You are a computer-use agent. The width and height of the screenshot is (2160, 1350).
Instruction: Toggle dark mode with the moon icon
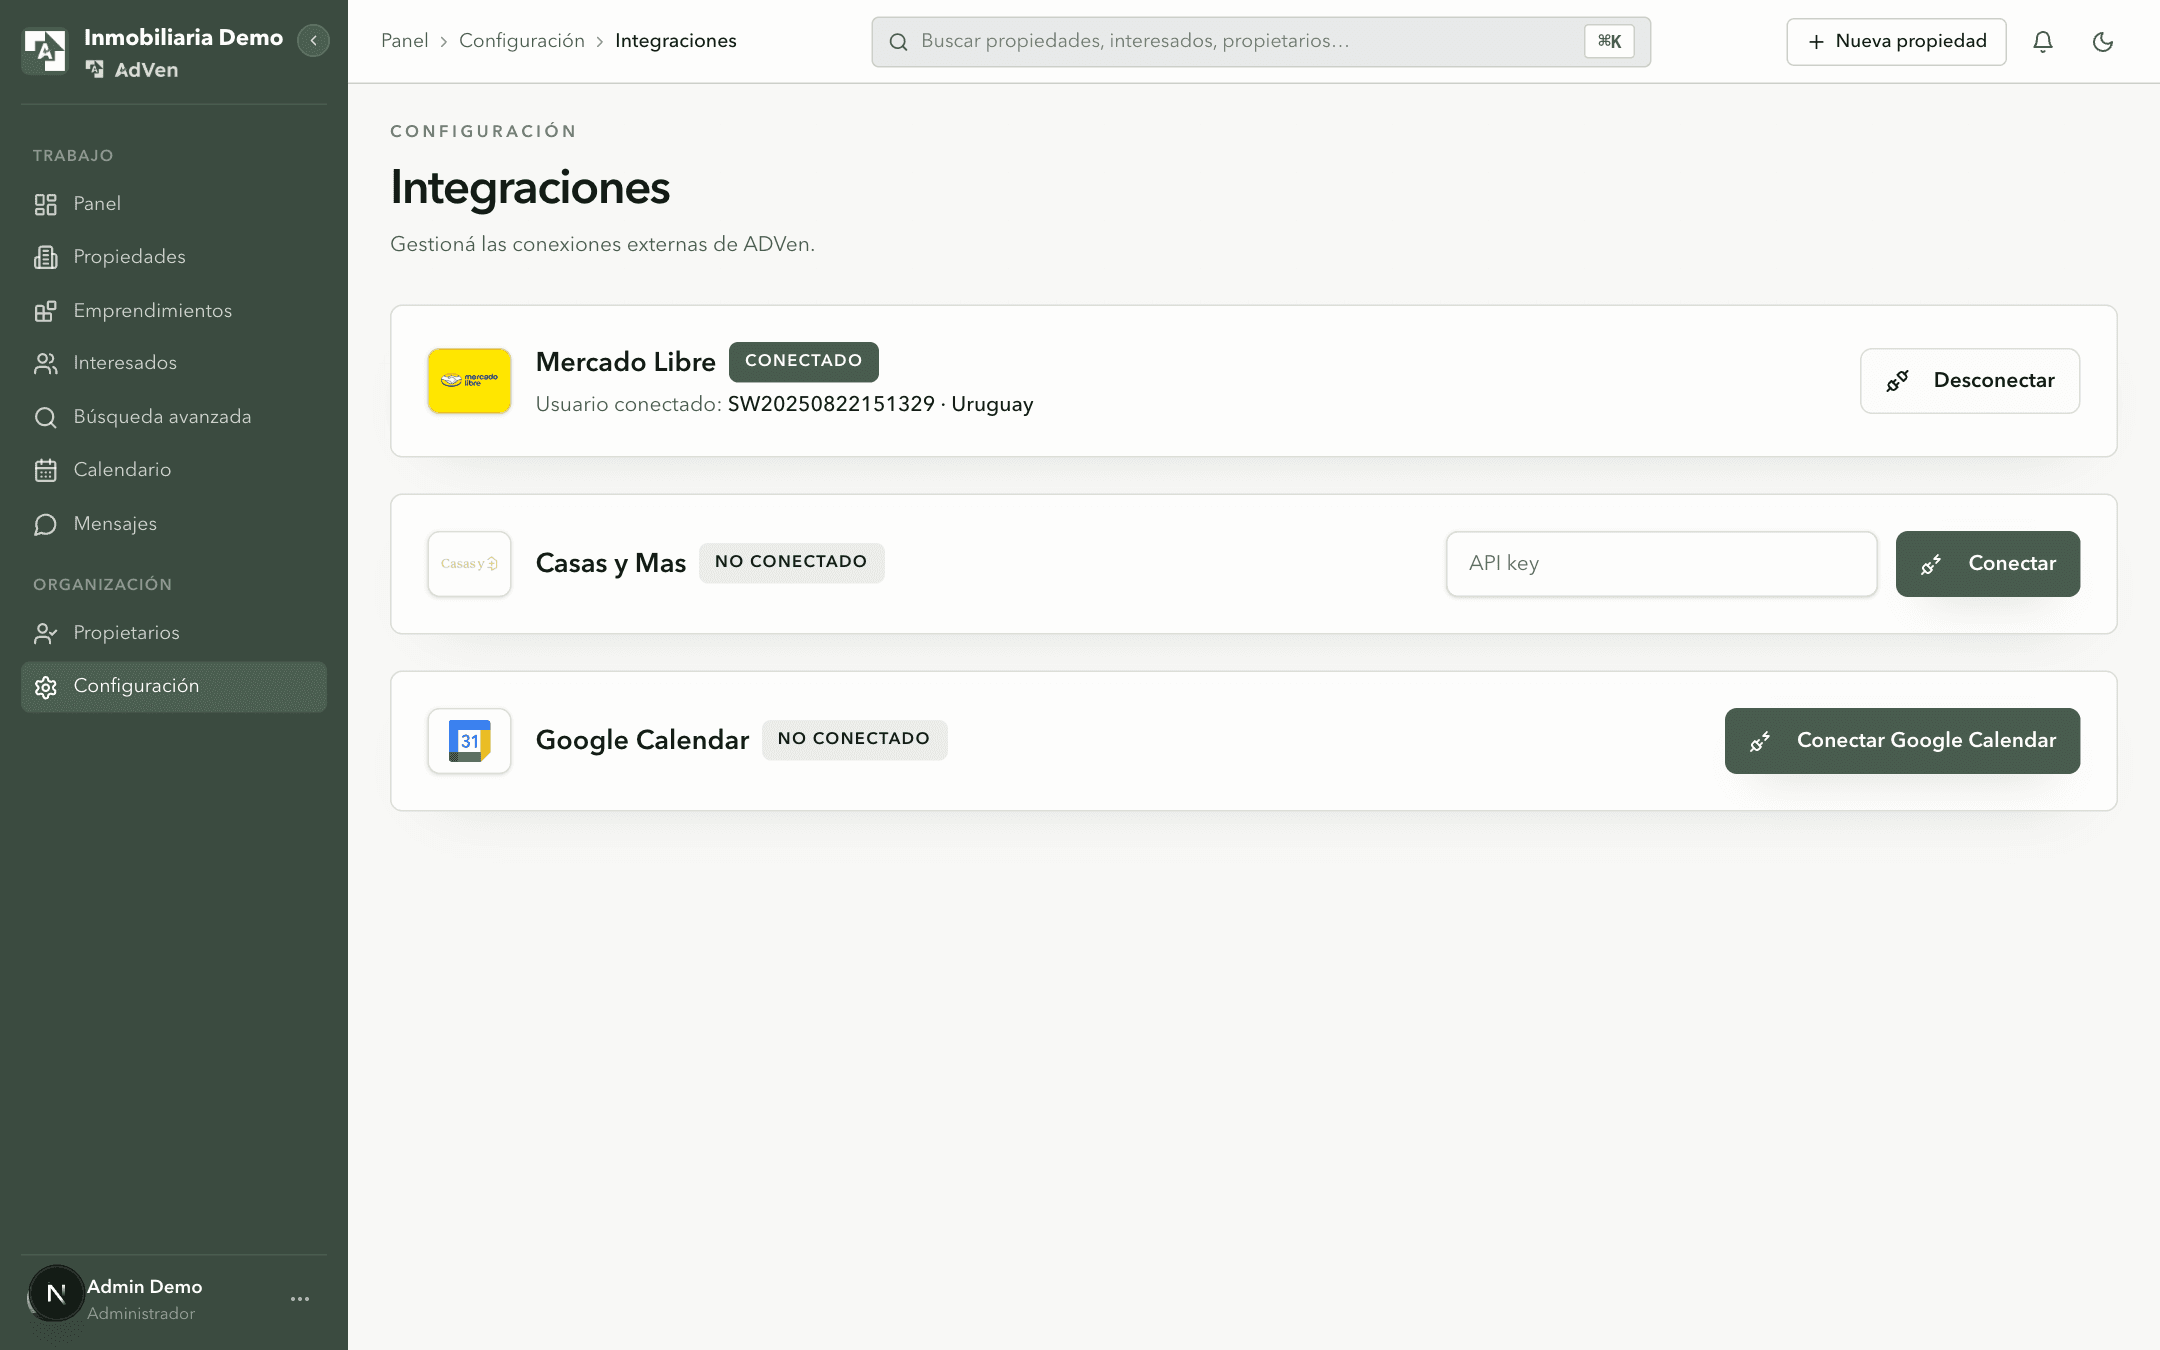[2103, 42]
